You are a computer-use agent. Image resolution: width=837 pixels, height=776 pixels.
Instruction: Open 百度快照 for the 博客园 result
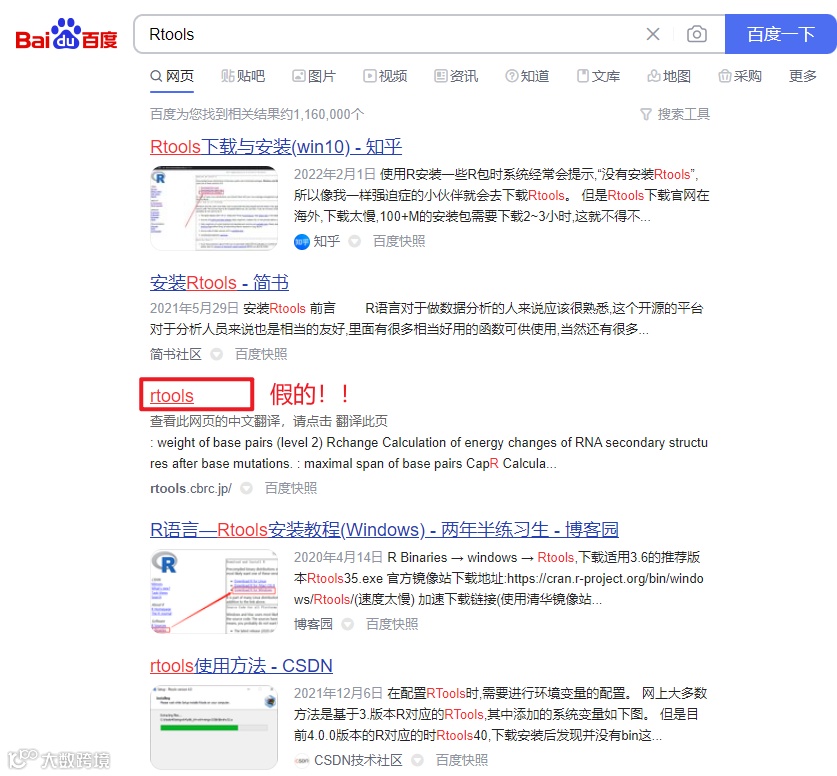pyautogui.click(x=392, y=624)
